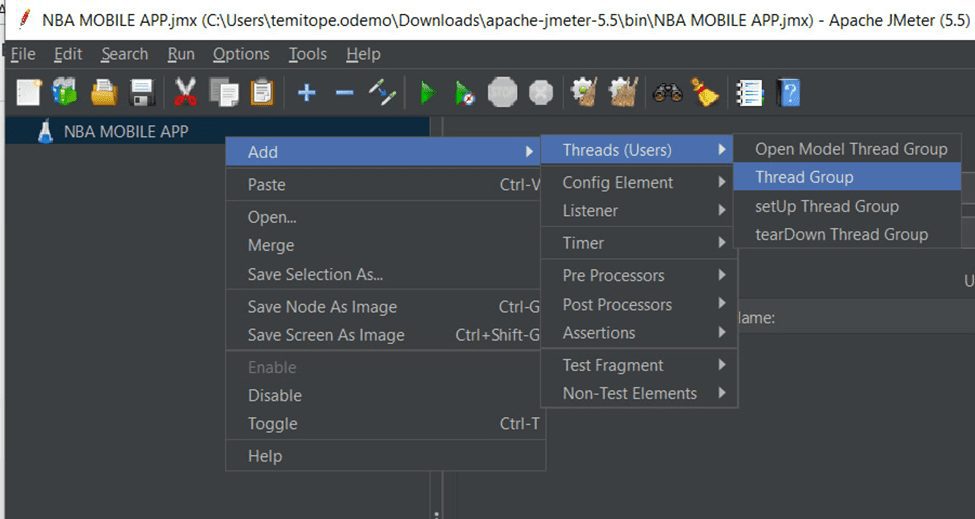Expand the Post Processors submenu
Viewport: 975px width, 519px height.
(638, 305)
